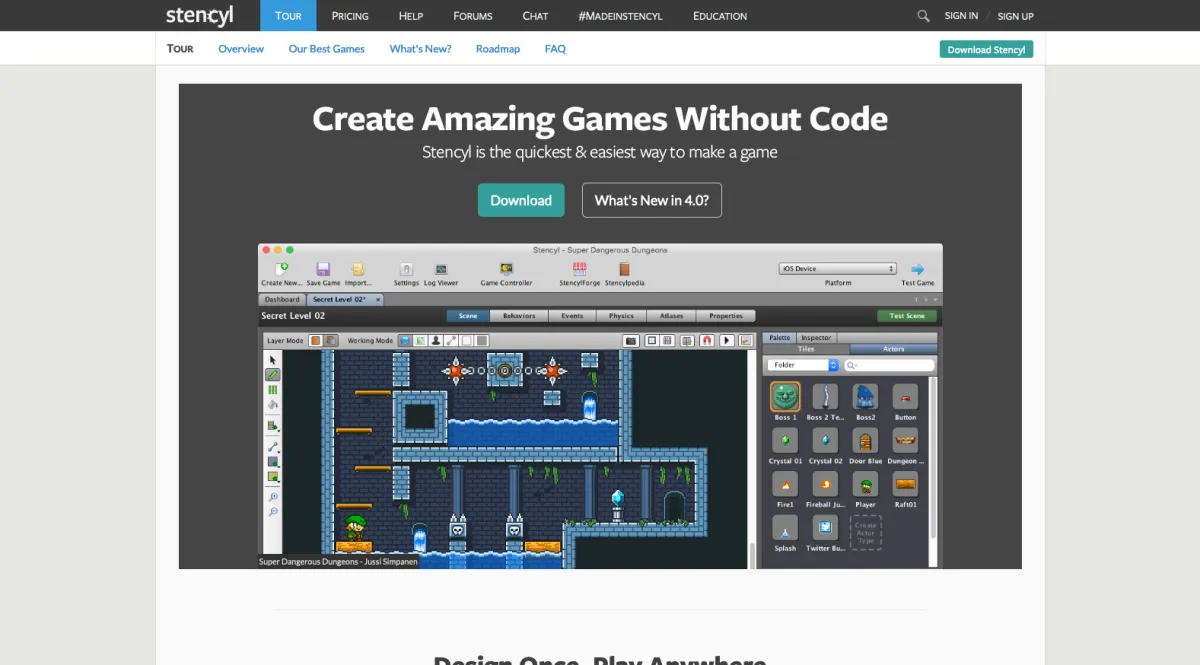
Task: Click the Import icon in Stencyl toolbar
Action: tap(358, 269)
